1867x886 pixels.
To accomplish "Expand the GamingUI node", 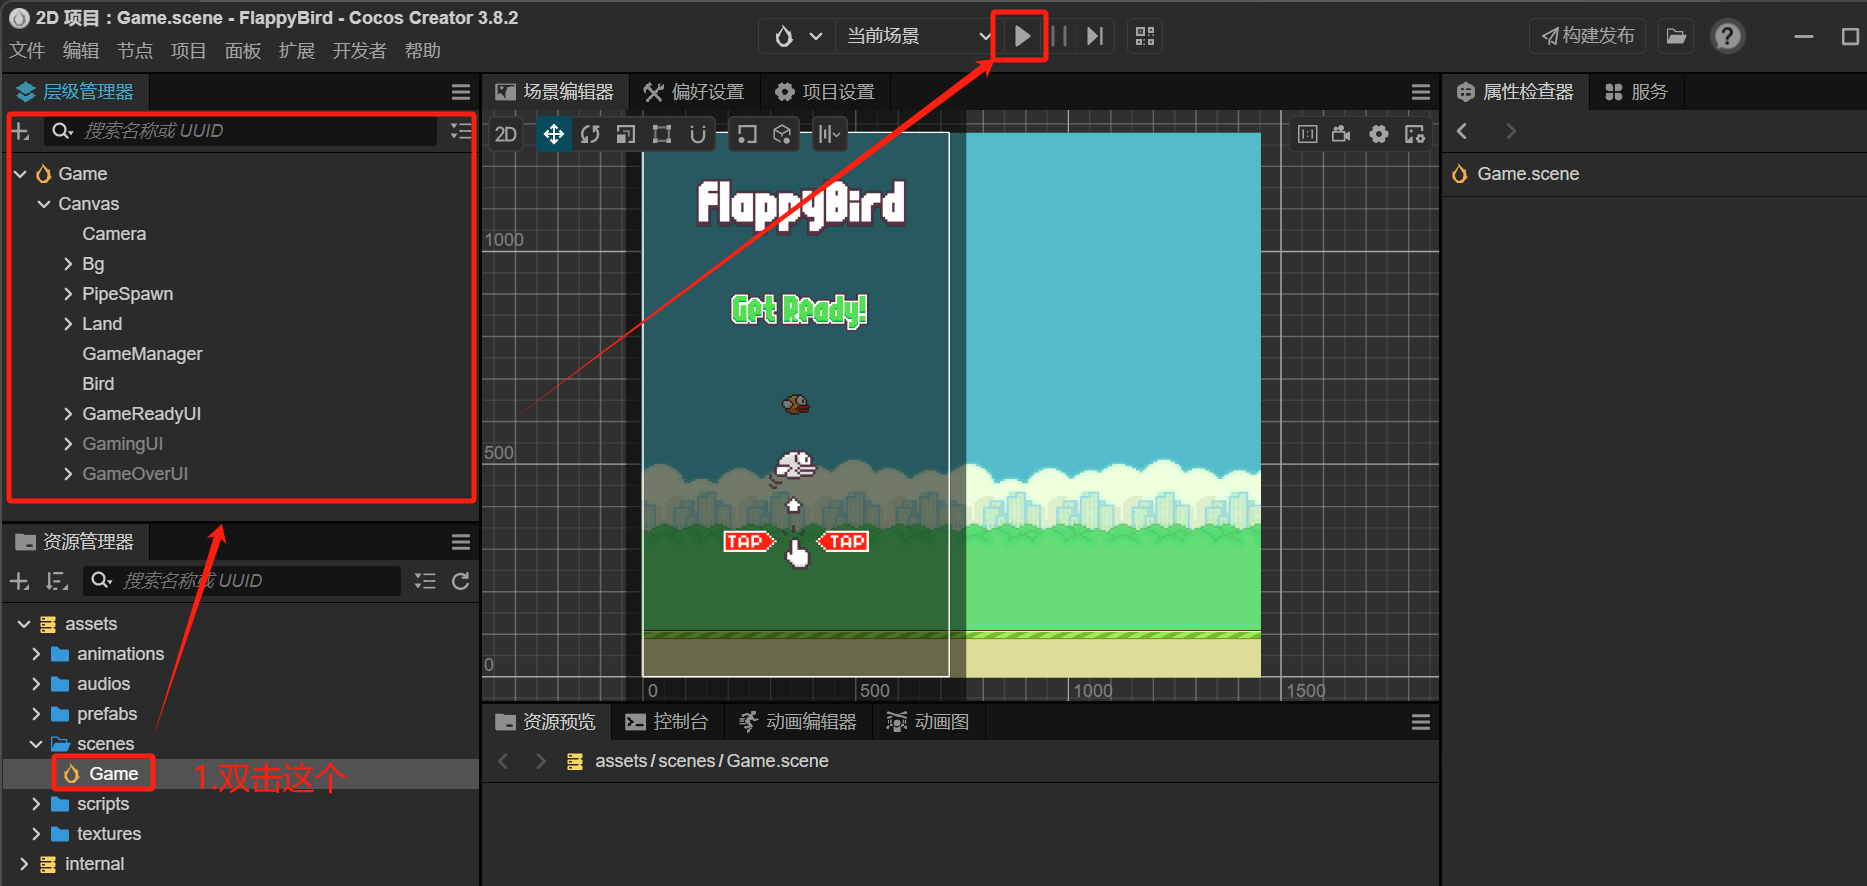I will point(68,444).
